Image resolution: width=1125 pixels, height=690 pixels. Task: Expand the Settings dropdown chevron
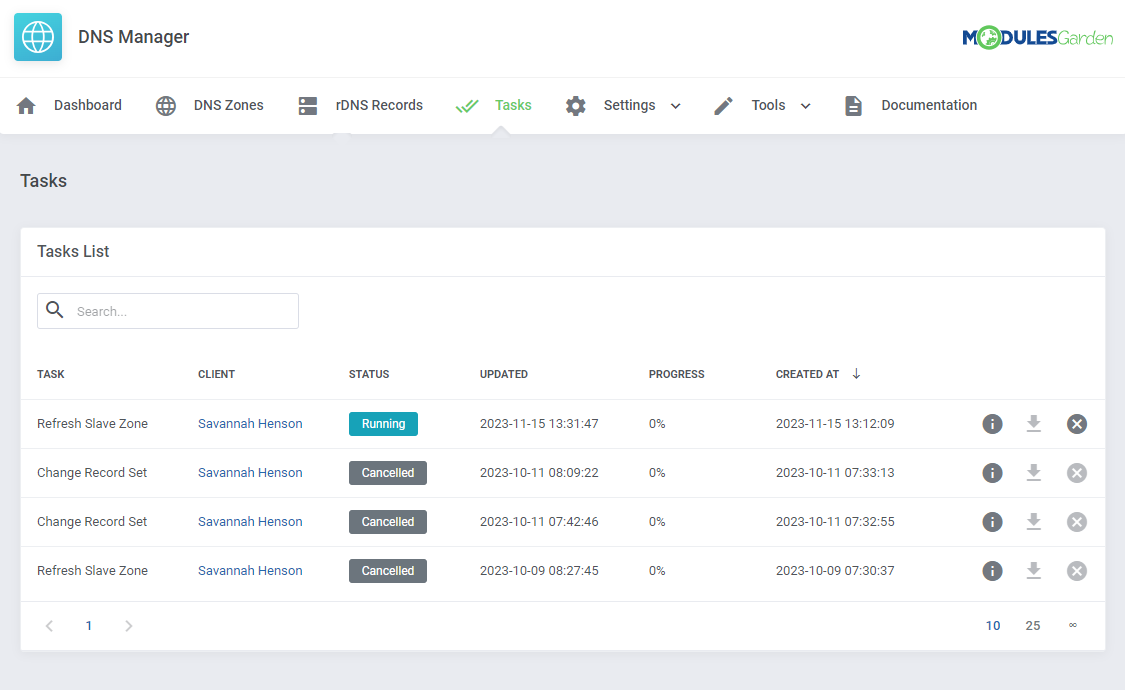(x=675, y=106)
